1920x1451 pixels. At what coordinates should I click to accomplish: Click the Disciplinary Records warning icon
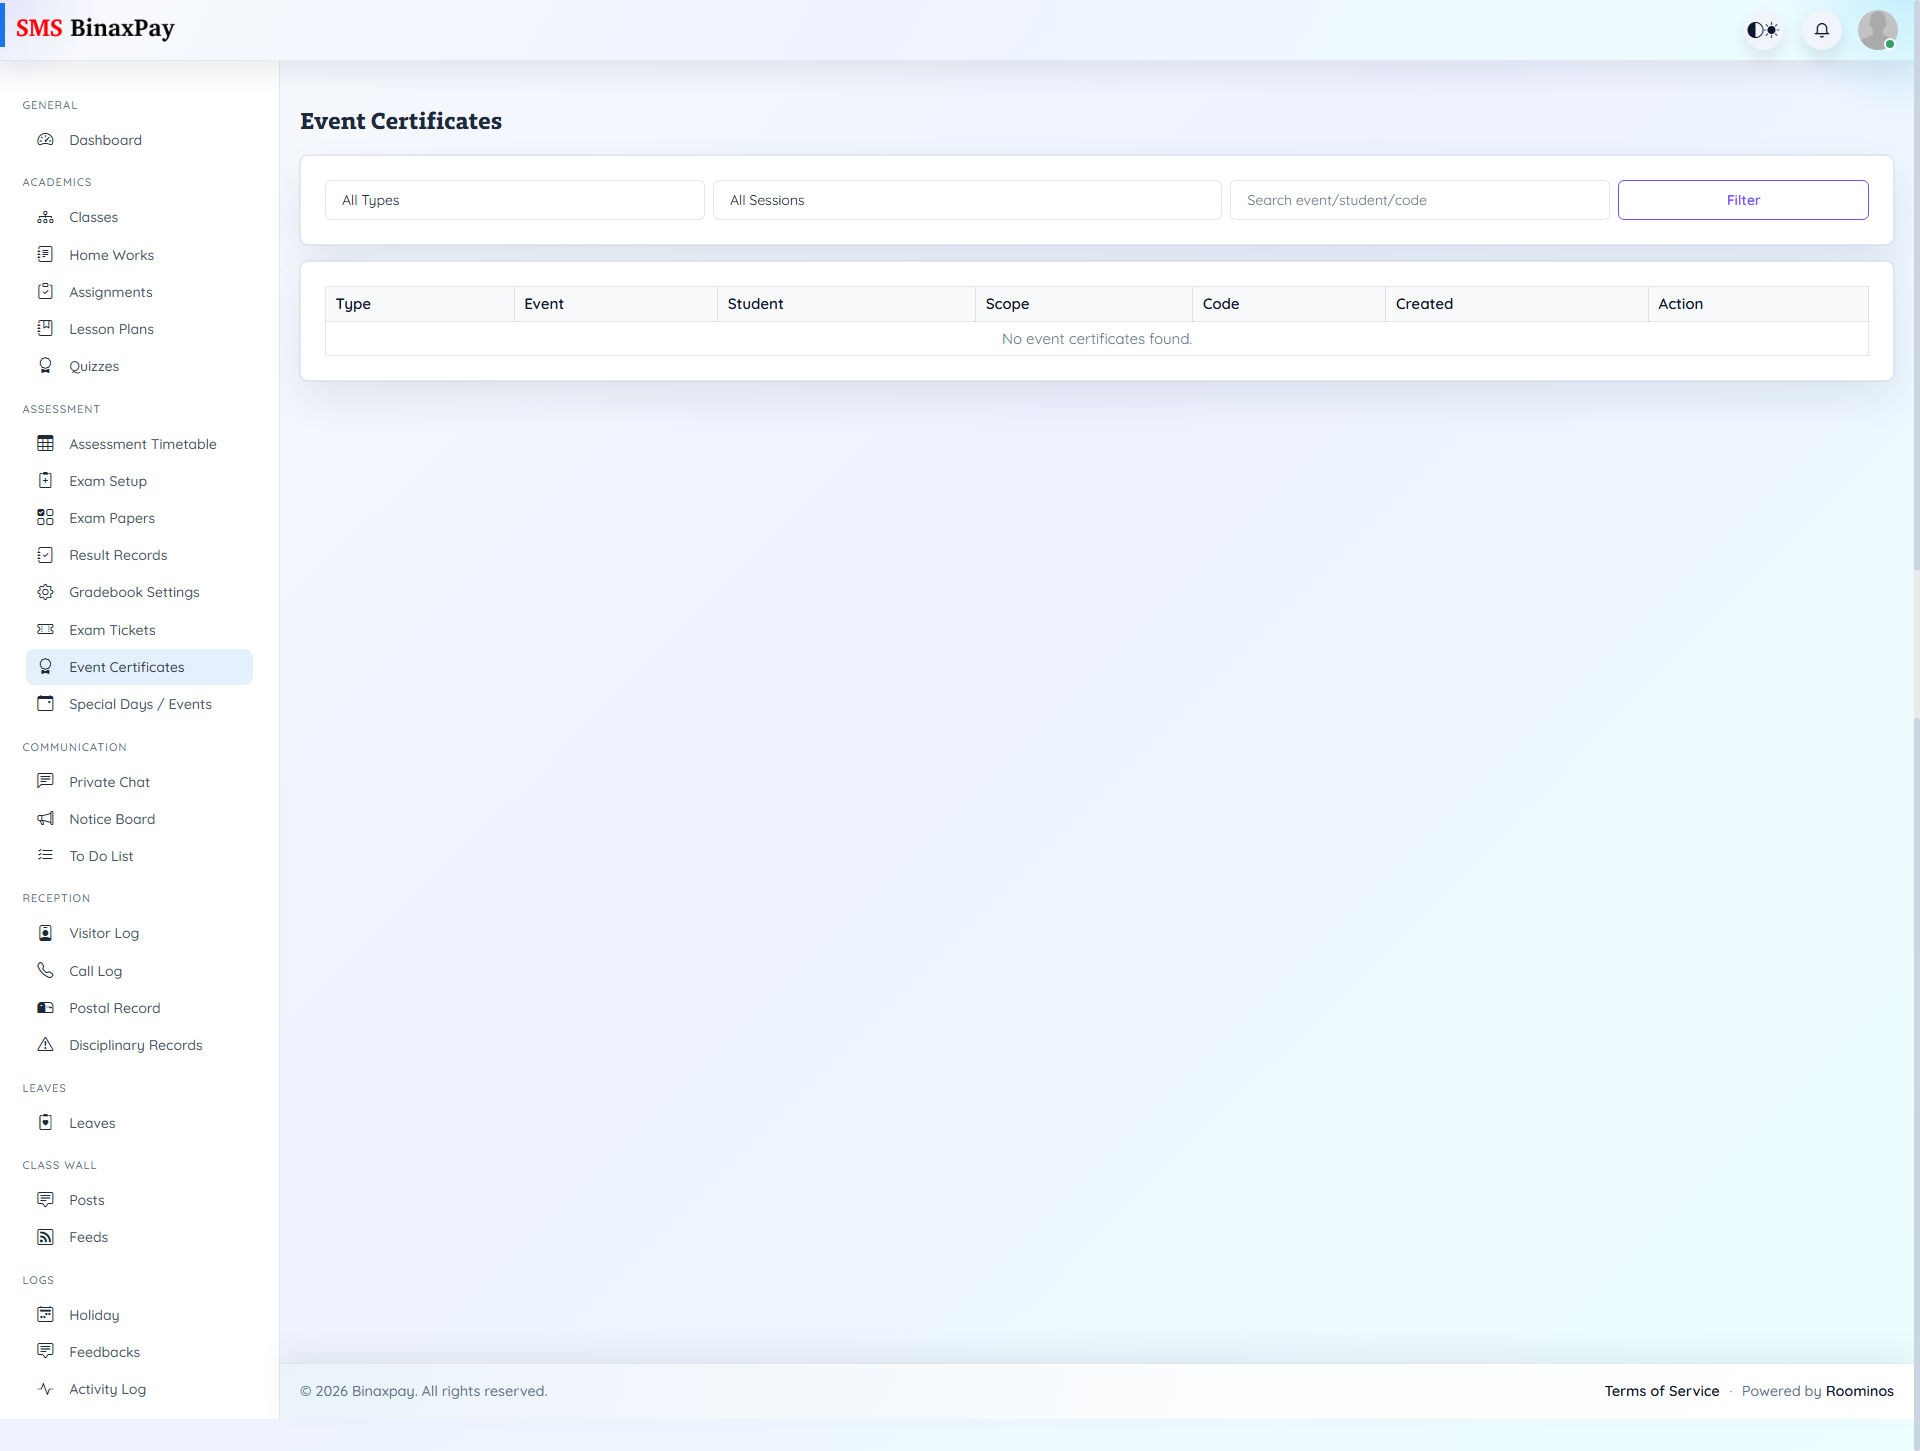(x=45, y=1045)
